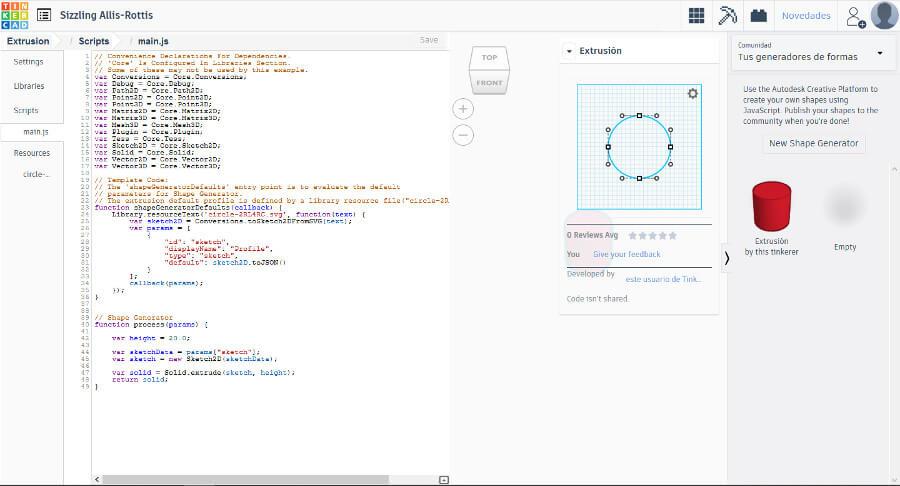Click the pickaxe Minecraft blocks icon
The height and width of the screenshot is (486, 900).
pos(728,16)
